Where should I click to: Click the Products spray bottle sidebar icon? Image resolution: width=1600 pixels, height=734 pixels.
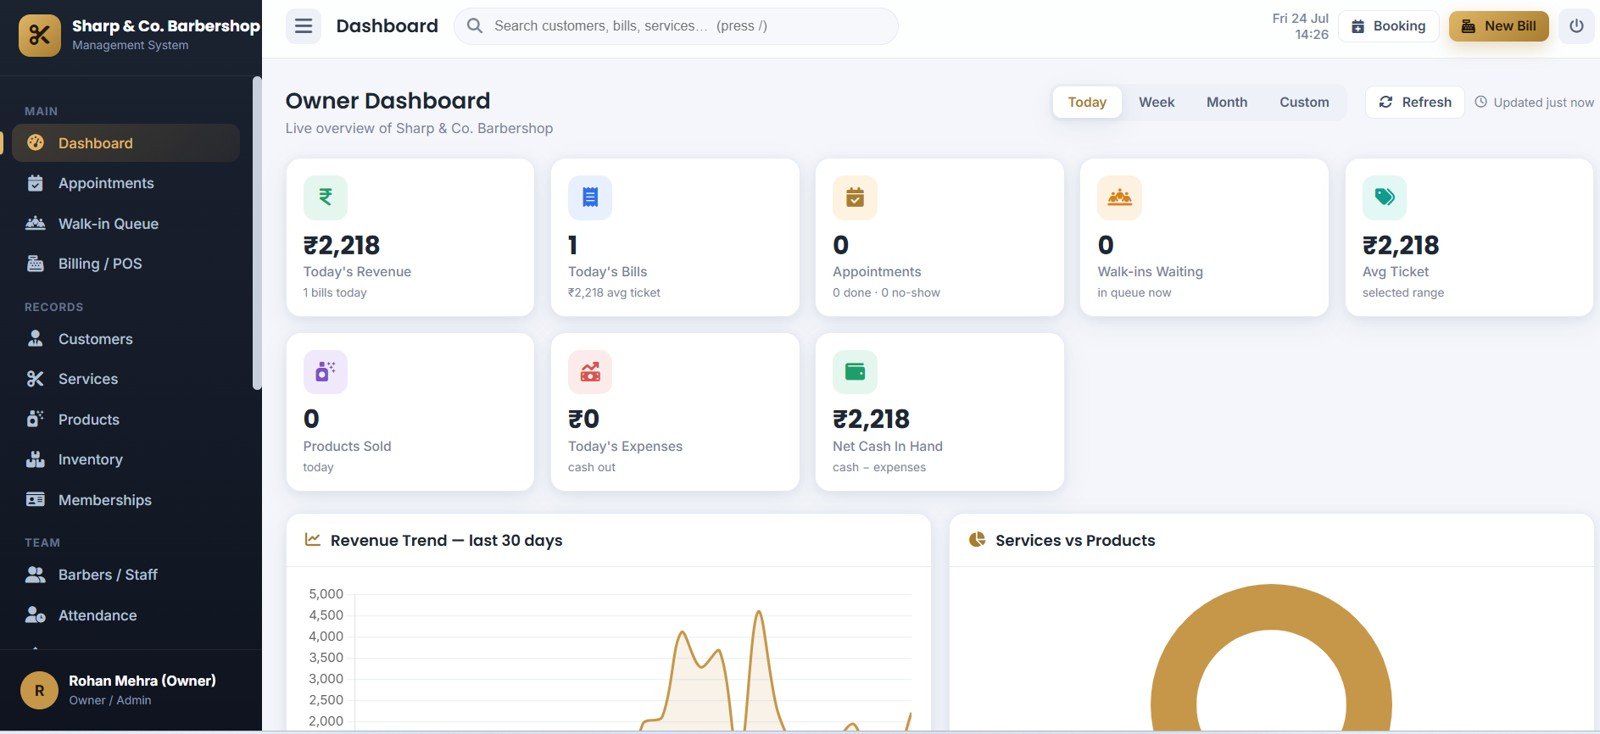36,419
